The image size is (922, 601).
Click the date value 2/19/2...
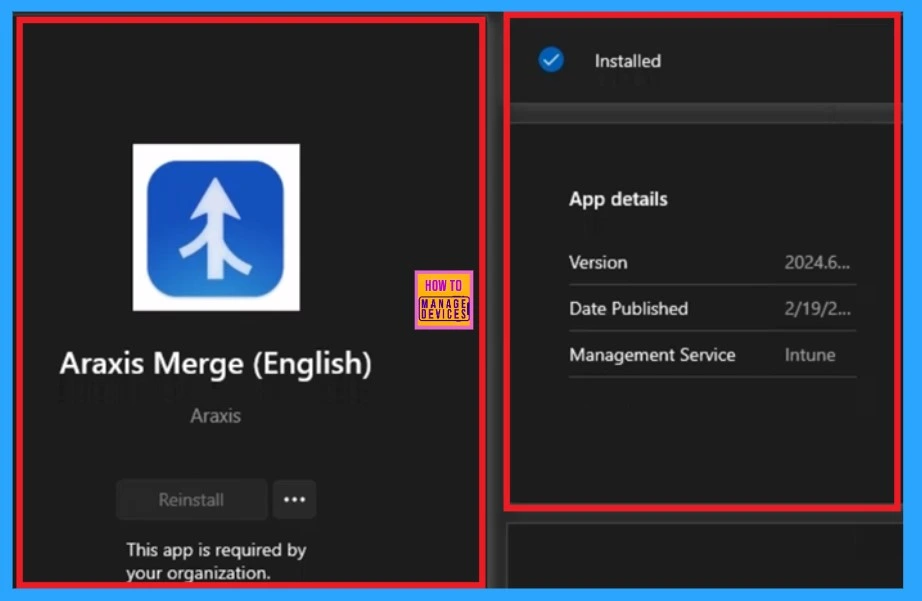pyautogui.click(x=817, y=309)
